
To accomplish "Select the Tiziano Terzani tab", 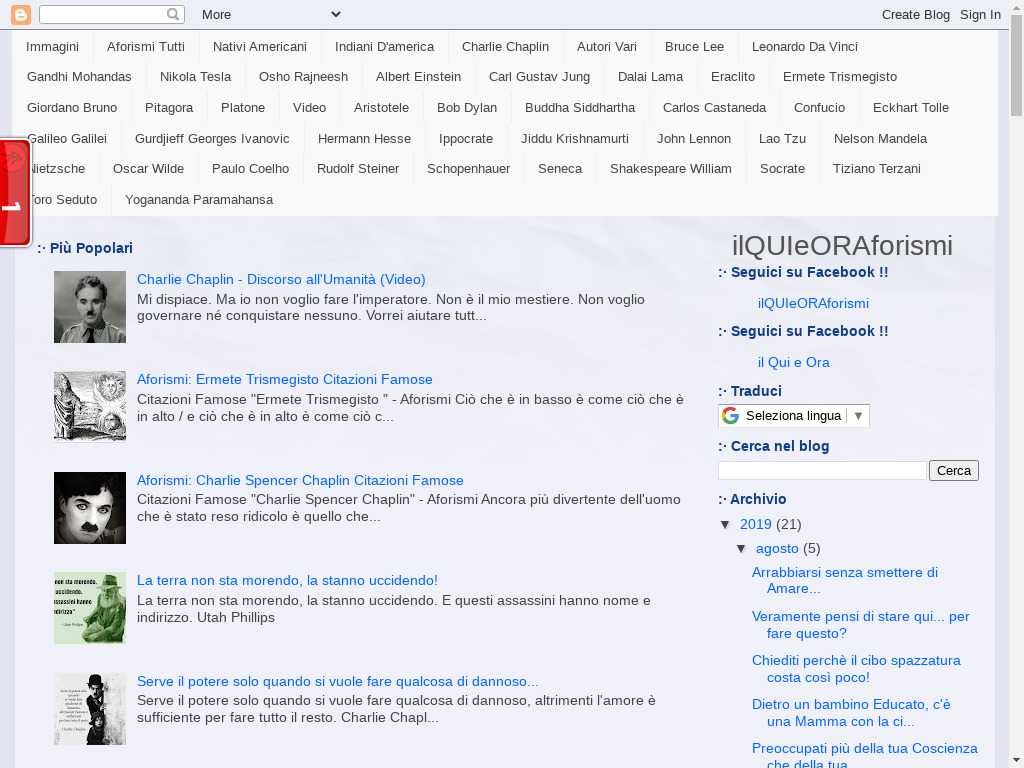I will coord(876,168).
